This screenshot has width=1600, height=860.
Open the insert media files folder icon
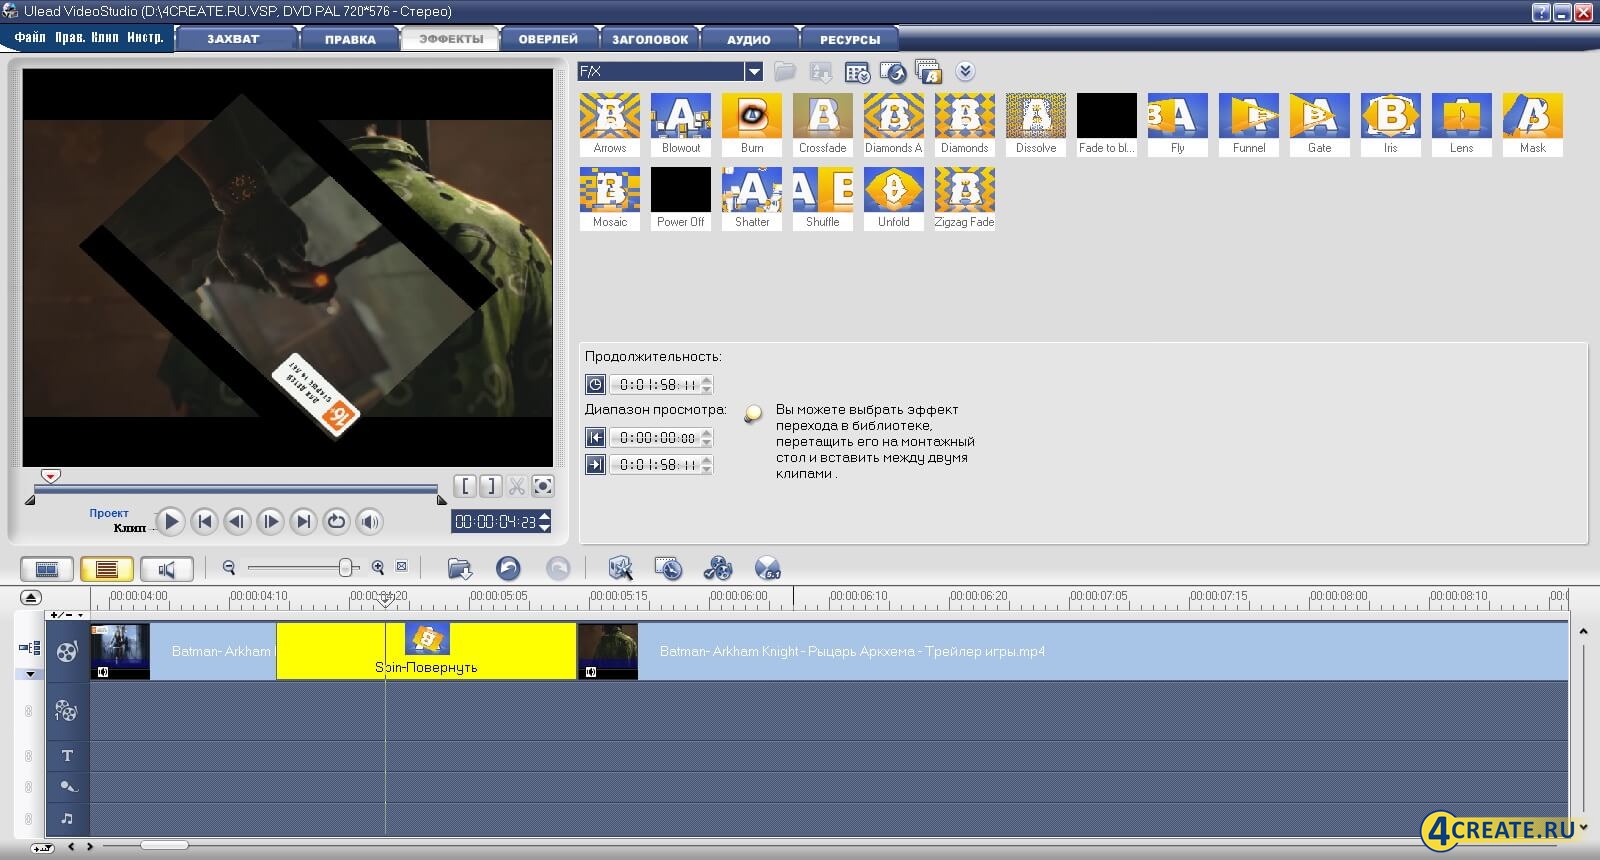[x=459, y=569]
